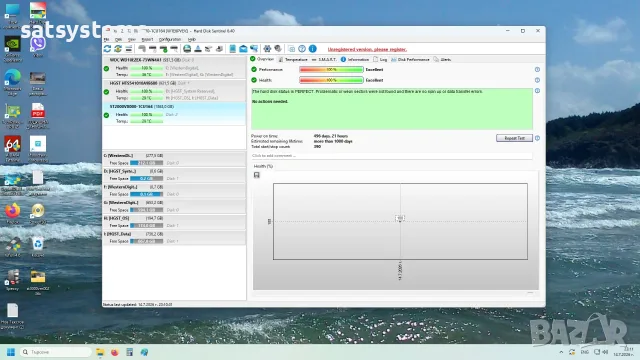Viewport: 640px width, 360px height.
Task: Click the Health percentage bar
Action: coord(331,80)
